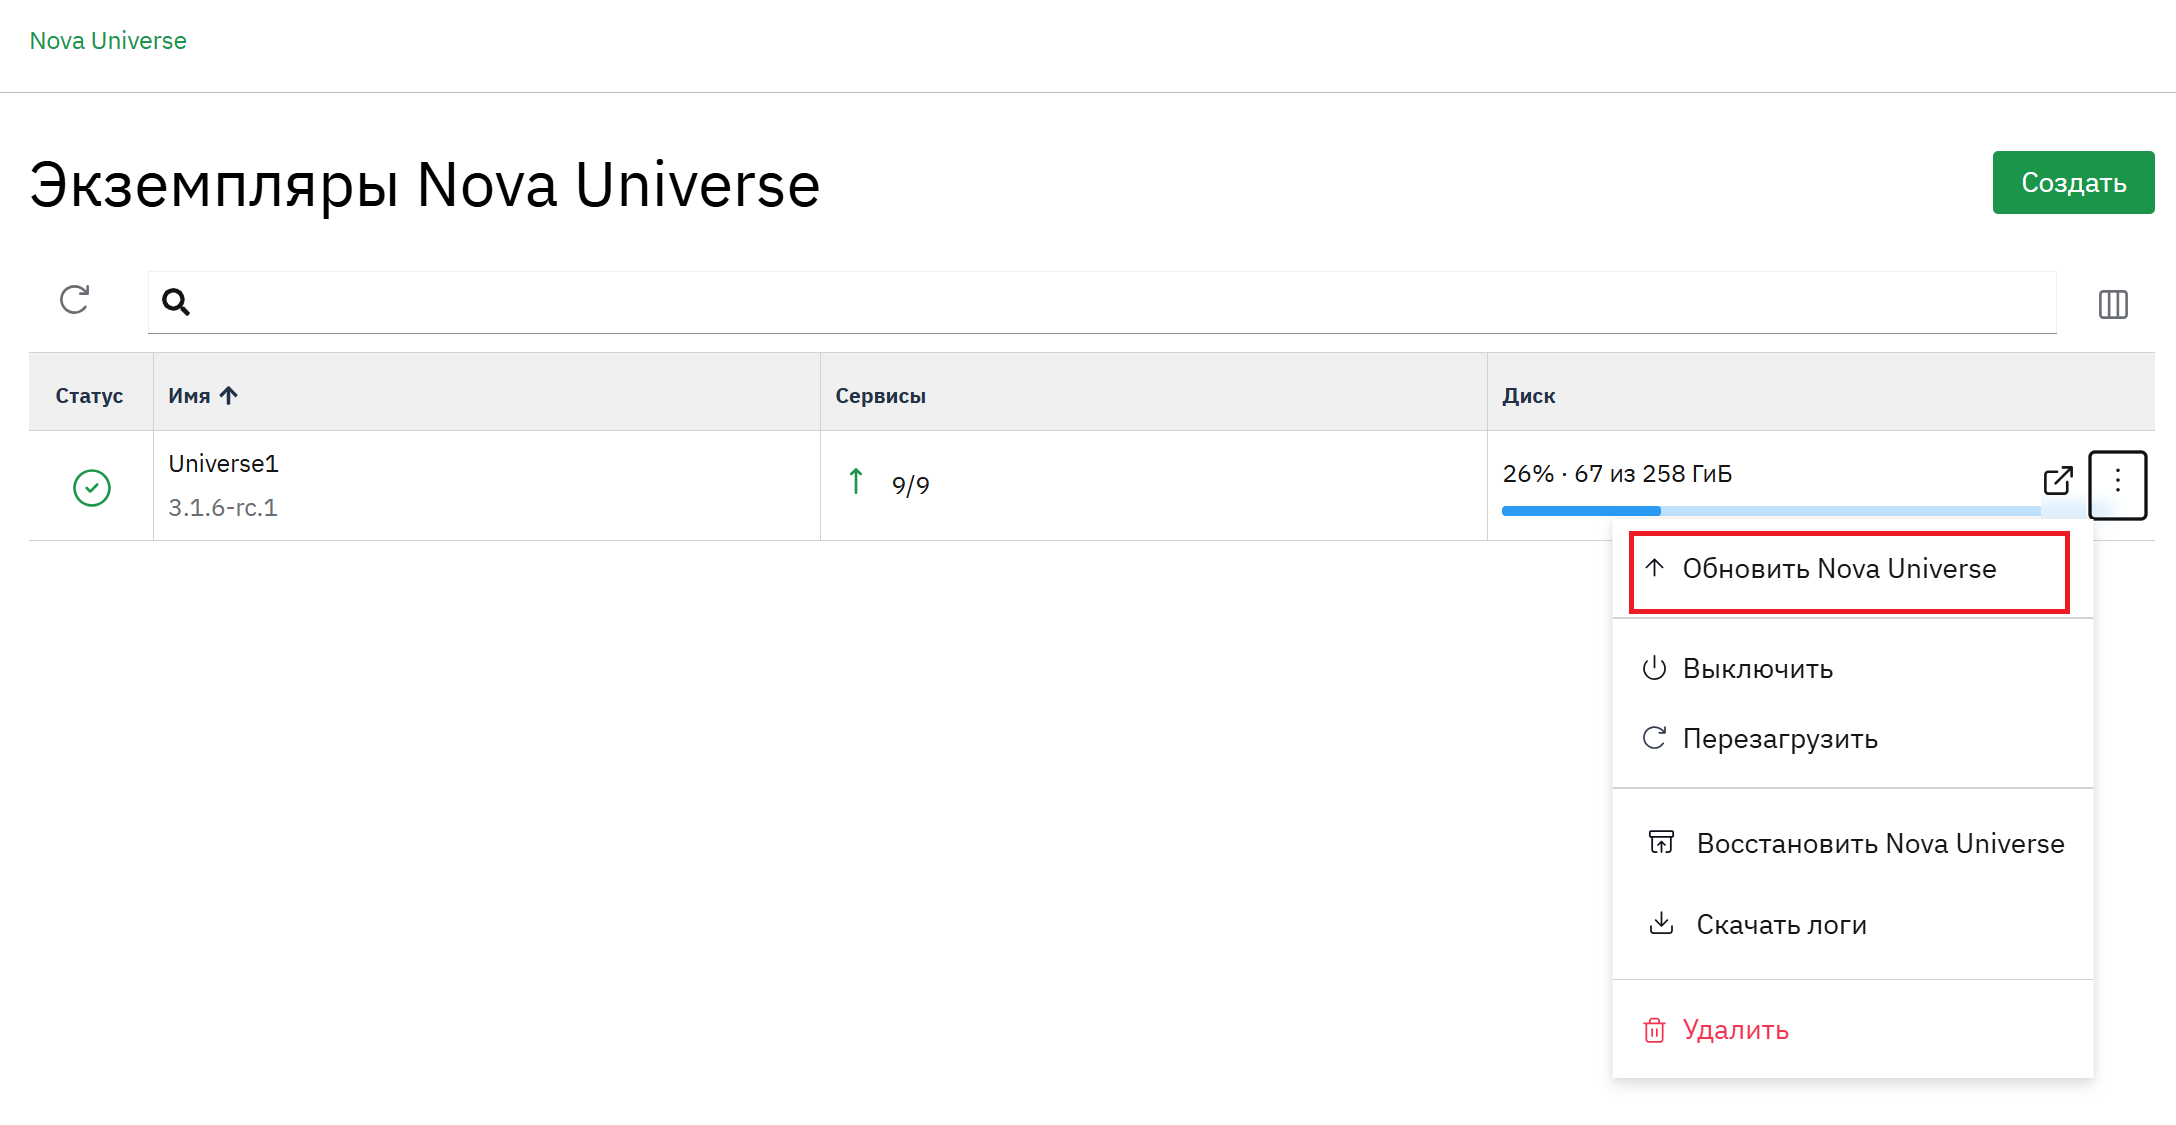The image size is (2176, 1125).
Task: Open the column settings icon
Action: (x=2112, y=304)
